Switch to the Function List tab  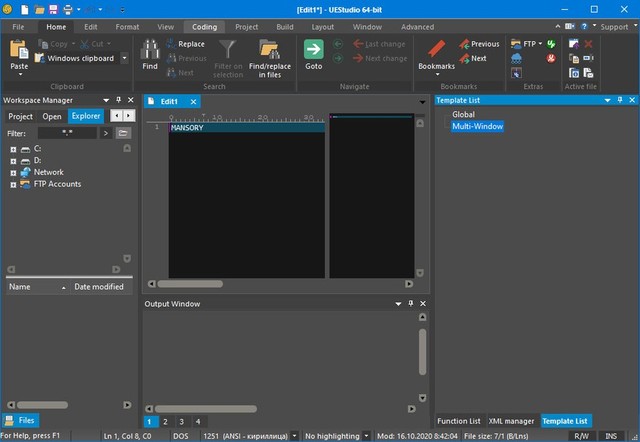click(460, 421)
